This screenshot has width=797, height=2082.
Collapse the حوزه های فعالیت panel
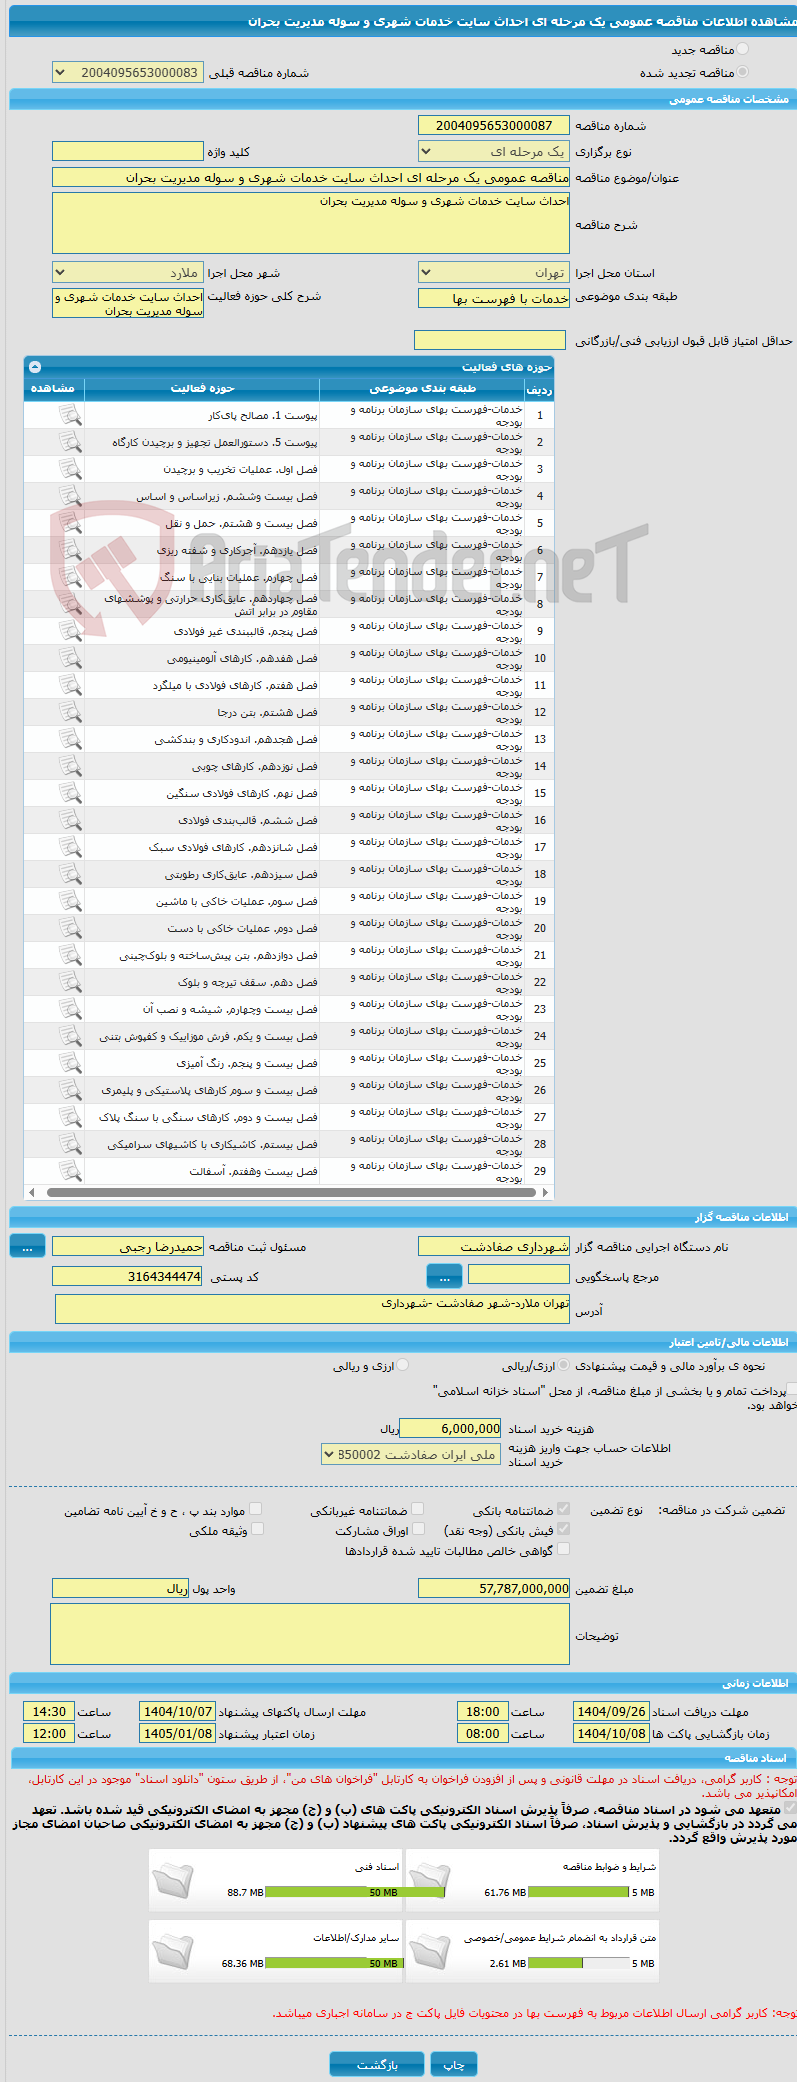pos(35,367)
